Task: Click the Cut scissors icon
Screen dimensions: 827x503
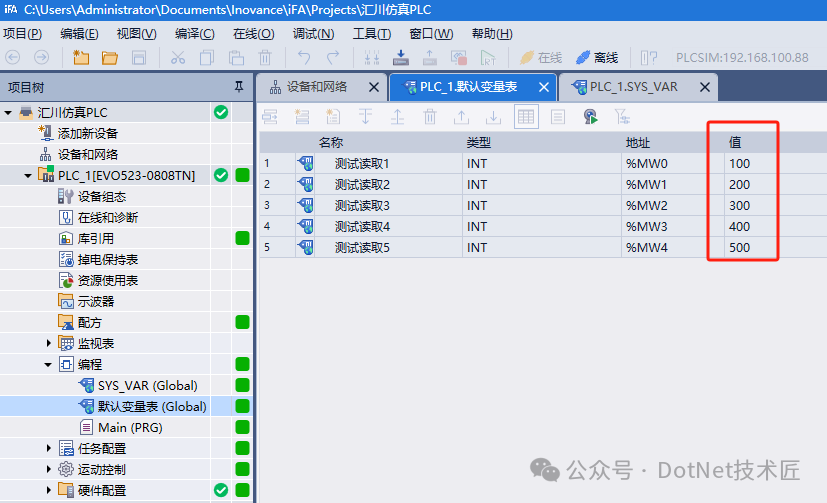Action: (178, 57)
